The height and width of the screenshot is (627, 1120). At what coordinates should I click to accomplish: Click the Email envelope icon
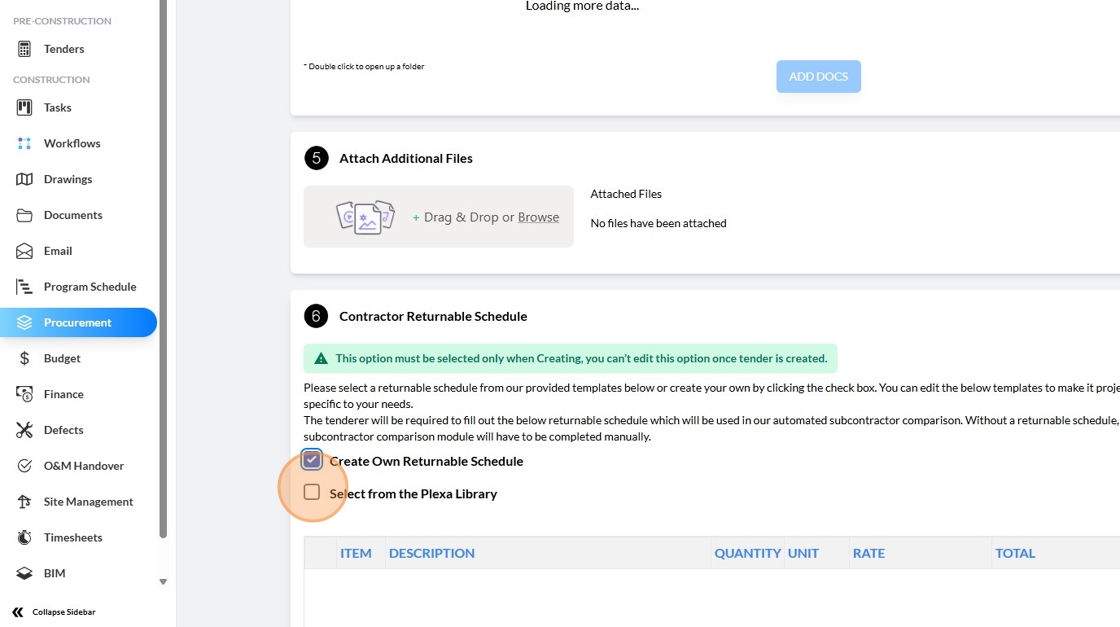point(25,251)
